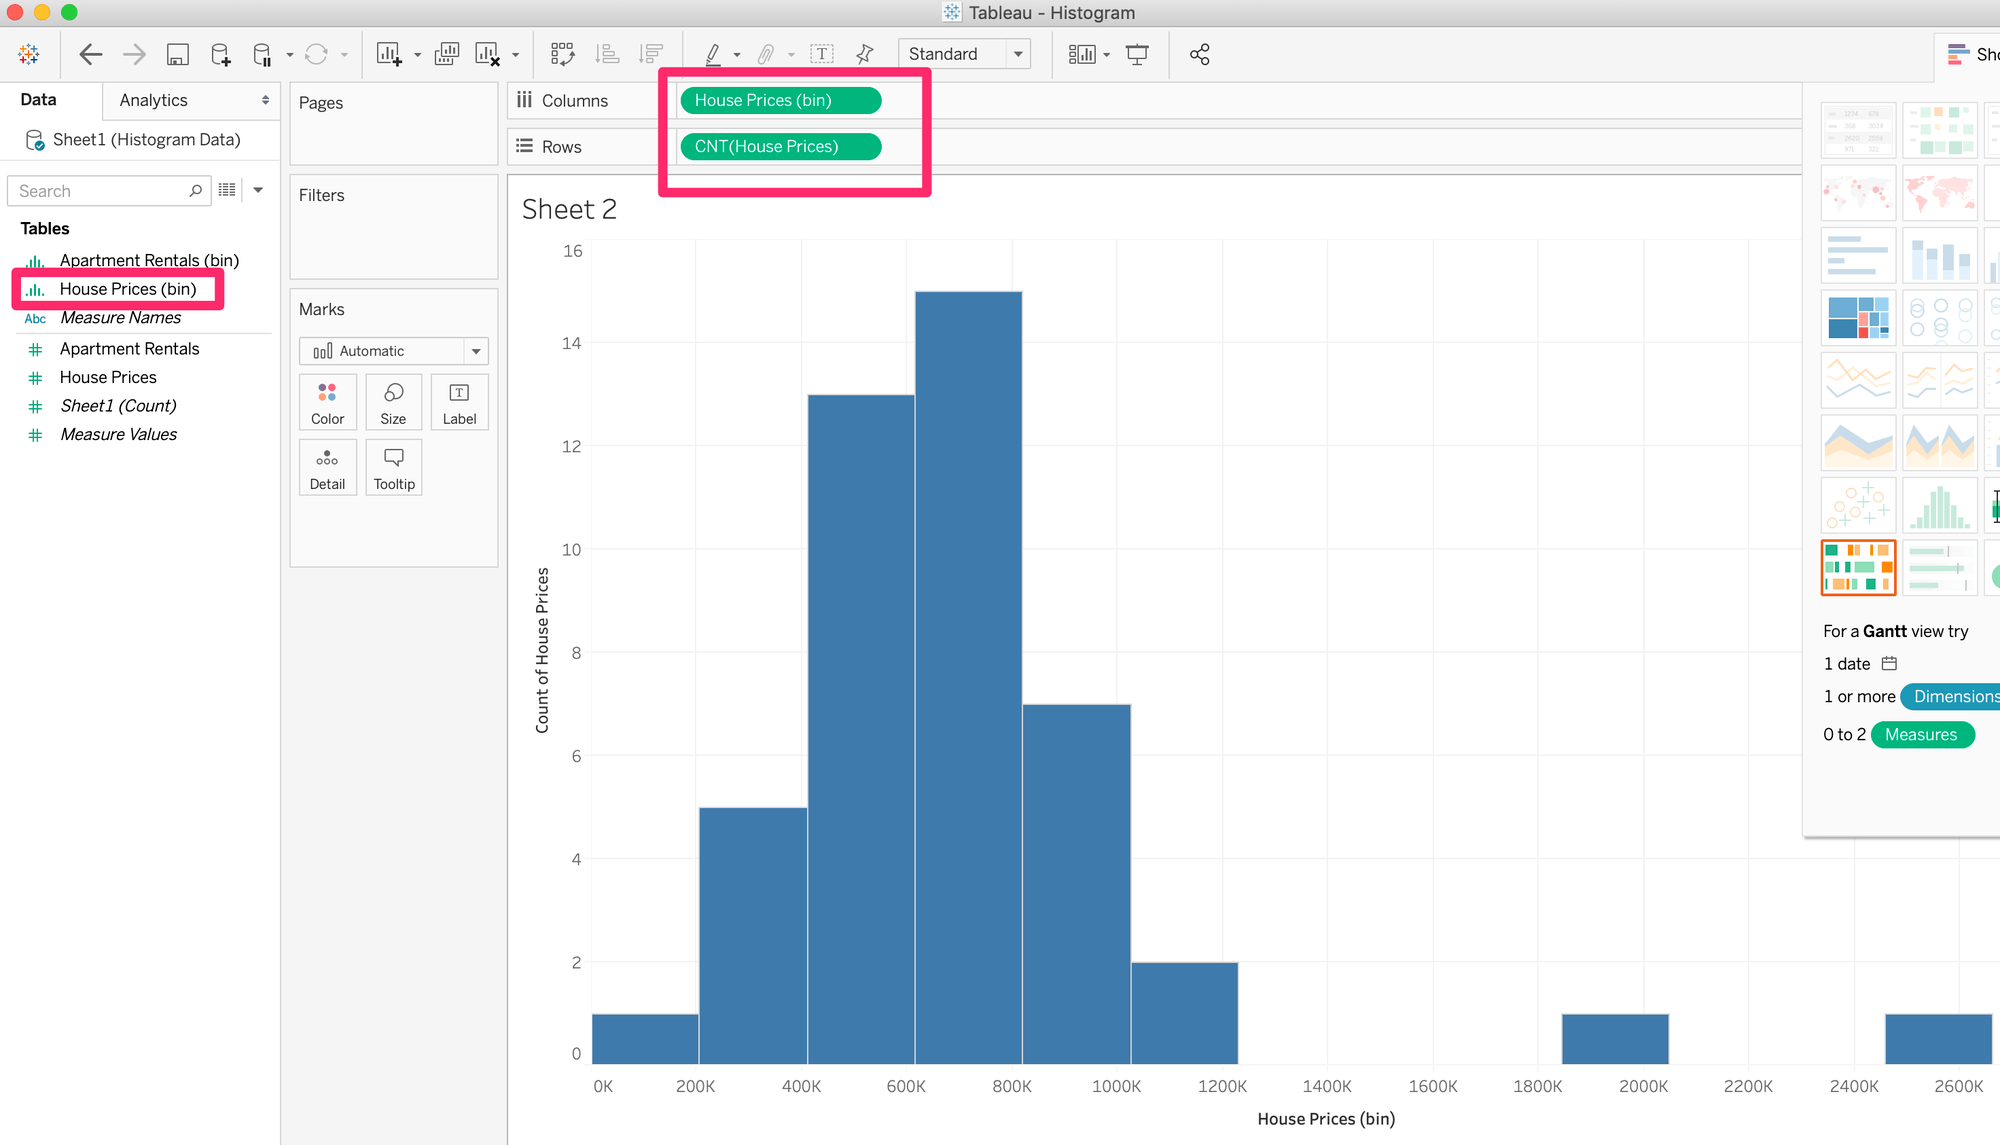Click the share view icon
The height and width of the screenshot is (1145, 2000).
tap(1199, 54)
